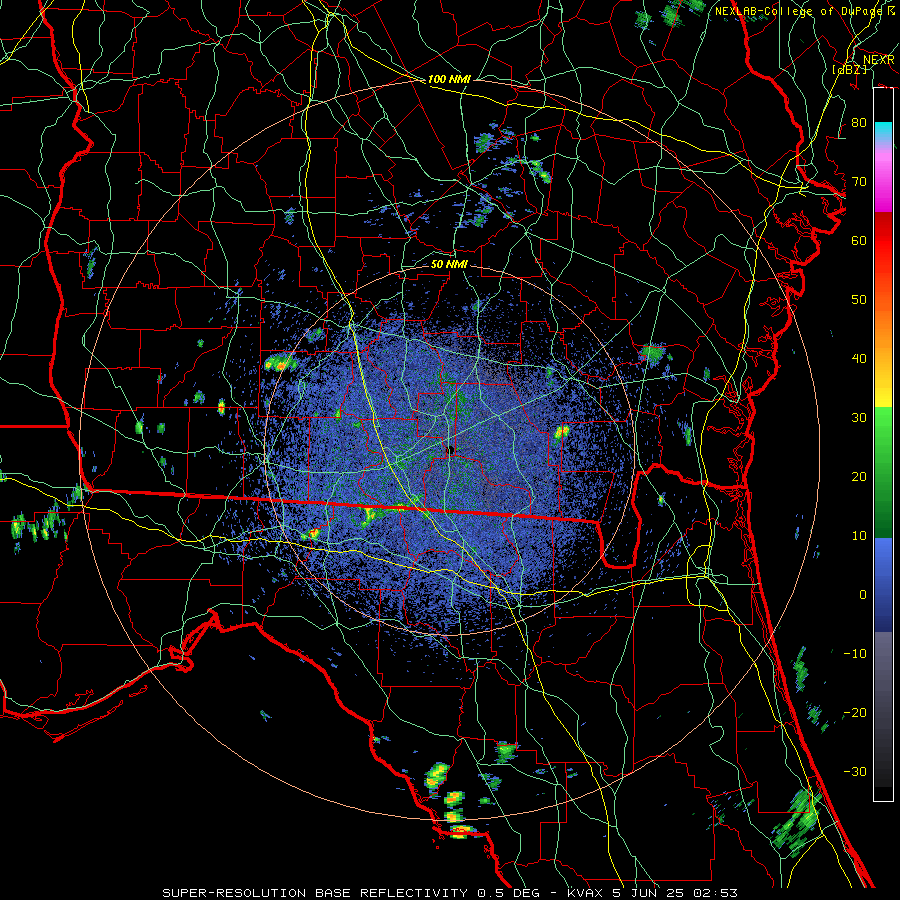This screenshot has width=900, height=900.
Task: Click the 02:53 timestamp
Action: pos(718,893)
